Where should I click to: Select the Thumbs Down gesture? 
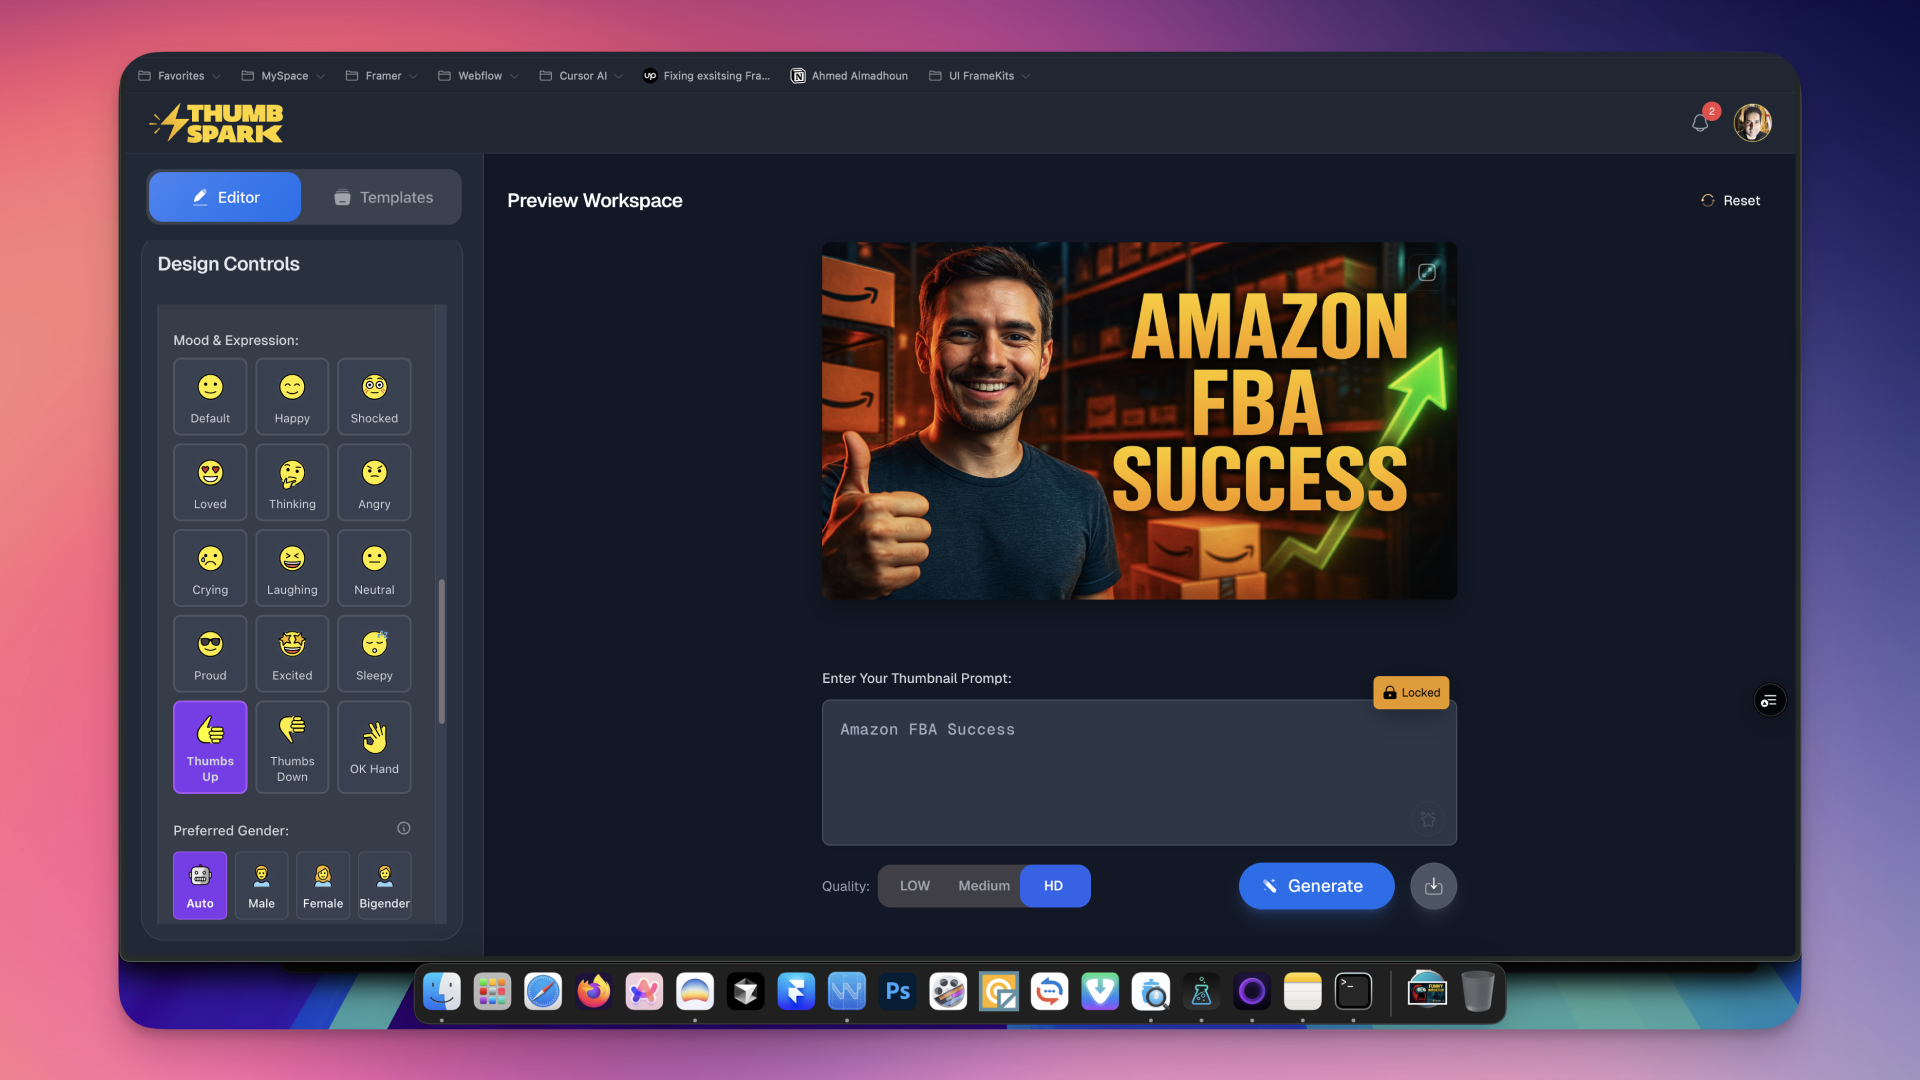292,747
